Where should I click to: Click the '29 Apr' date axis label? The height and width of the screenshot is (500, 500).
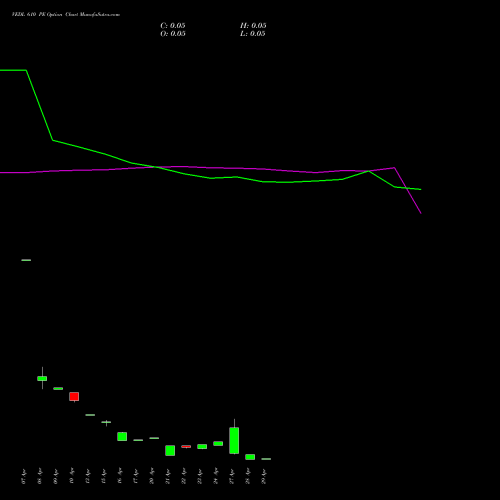[264, 476]
